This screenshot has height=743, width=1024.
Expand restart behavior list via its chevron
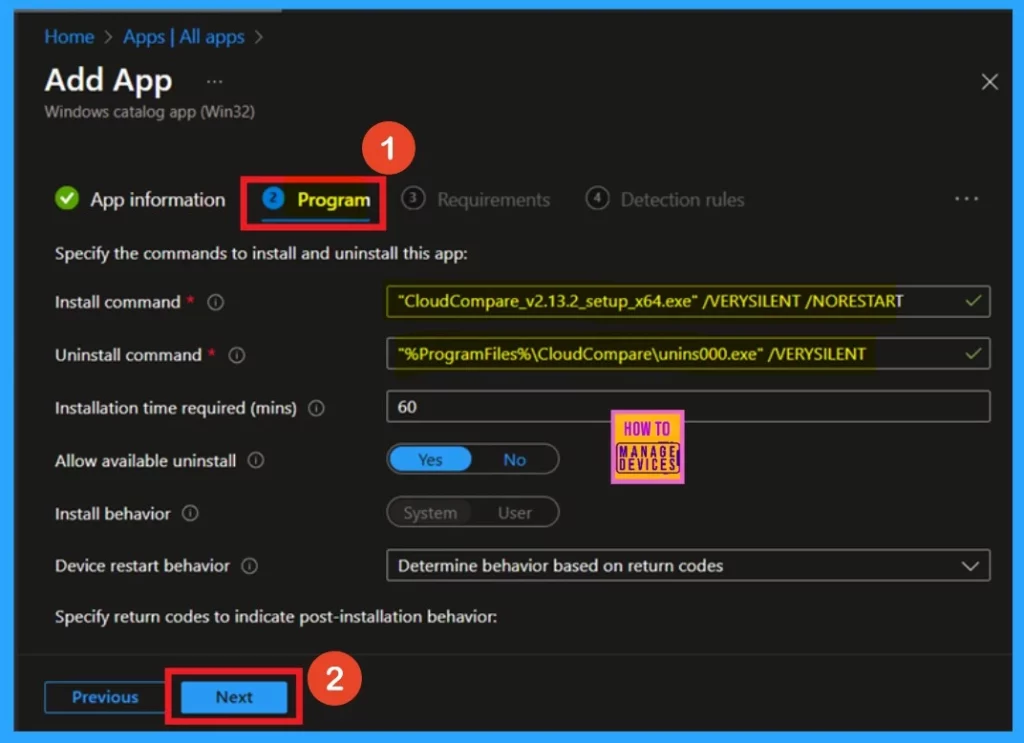[970, 565]
